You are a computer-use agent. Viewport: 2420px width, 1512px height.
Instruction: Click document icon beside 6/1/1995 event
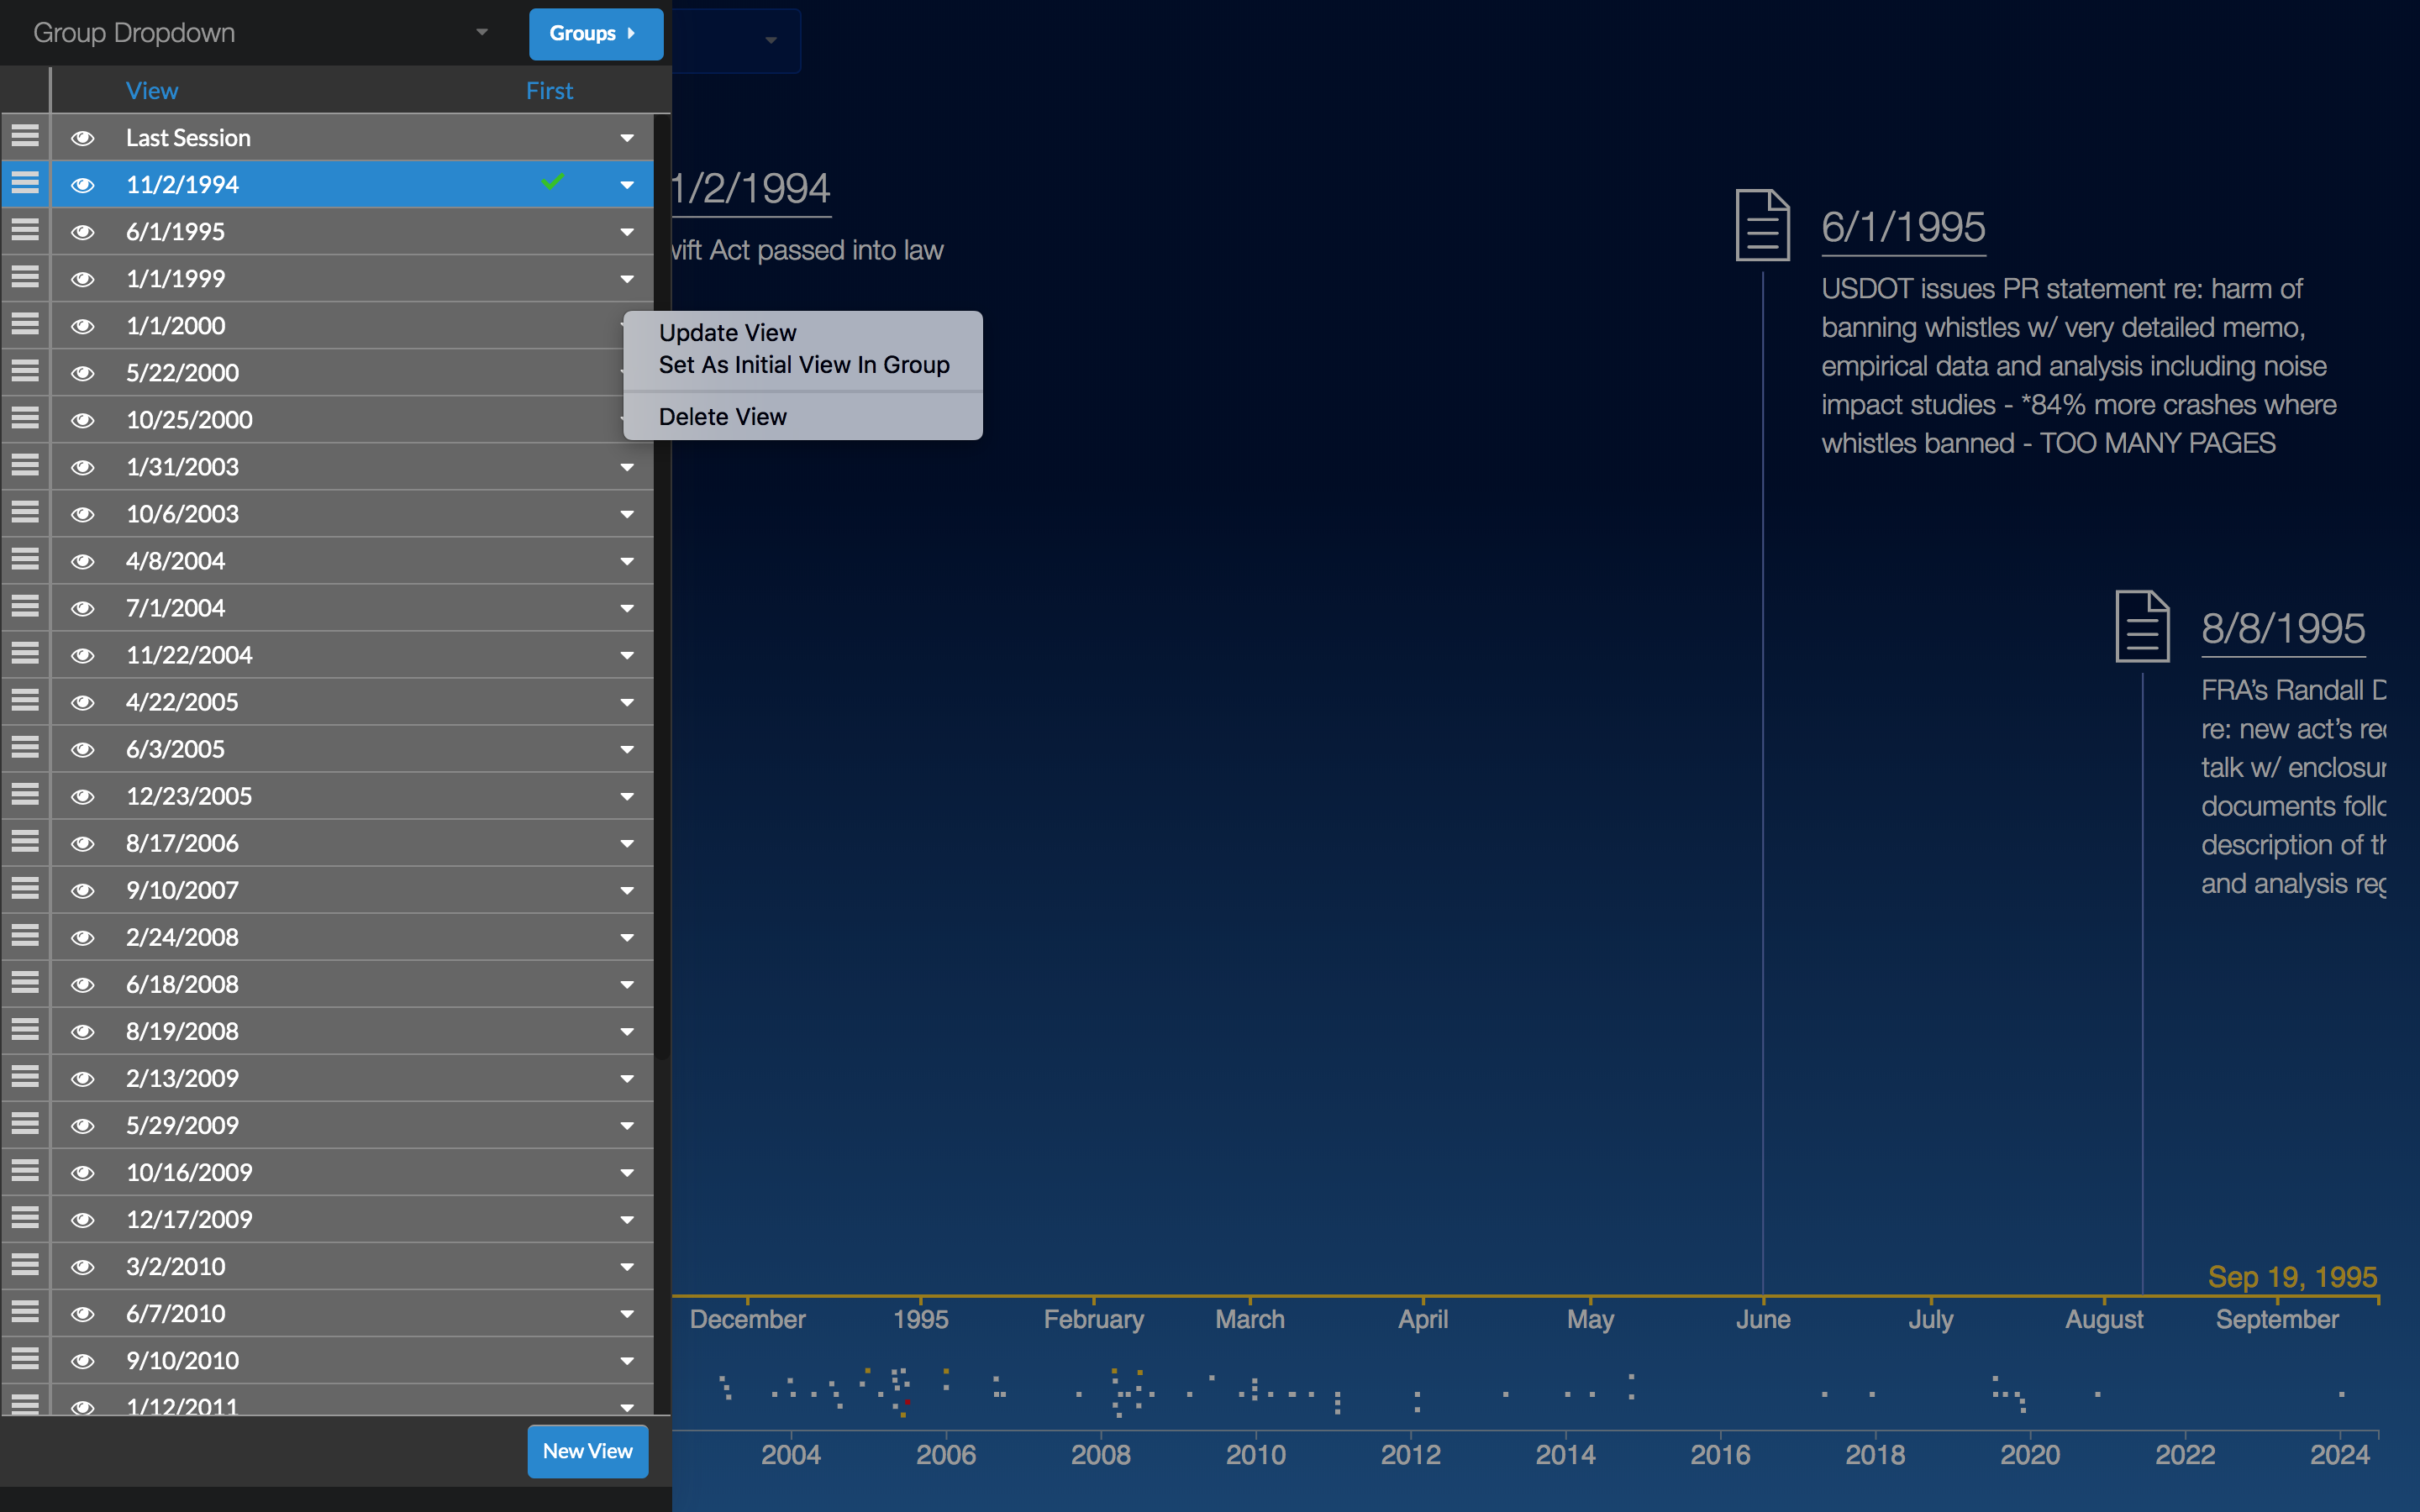tap(1762, 225)
